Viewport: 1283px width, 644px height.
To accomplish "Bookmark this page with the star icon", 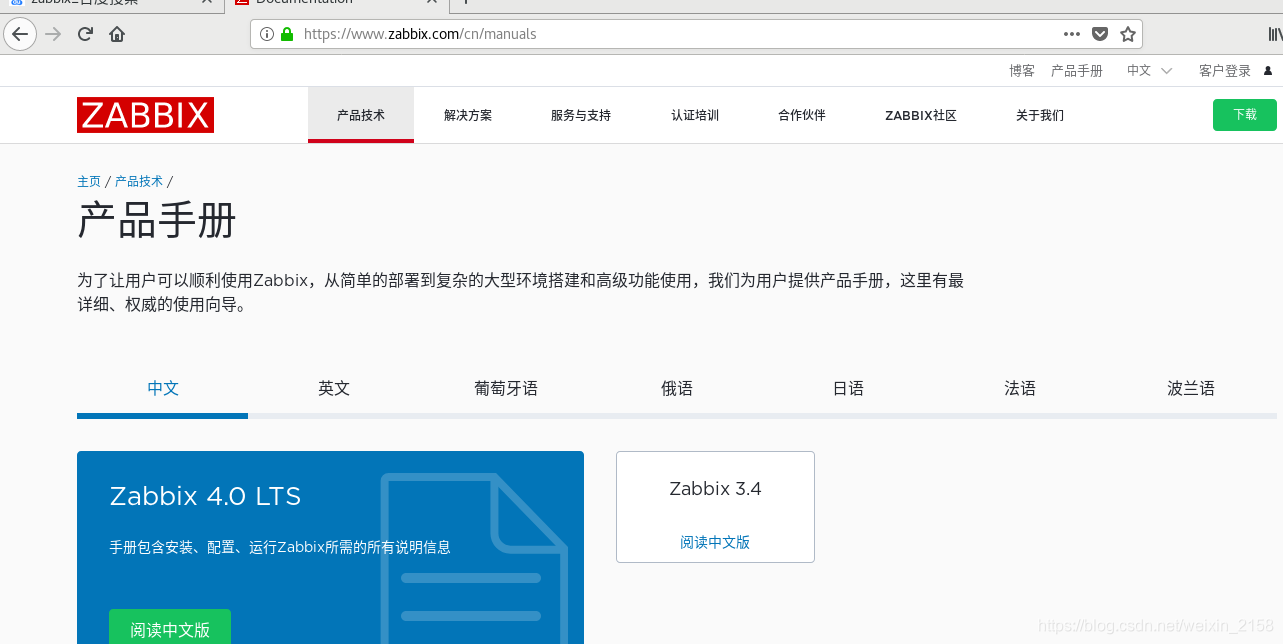I will point(1128,34).
